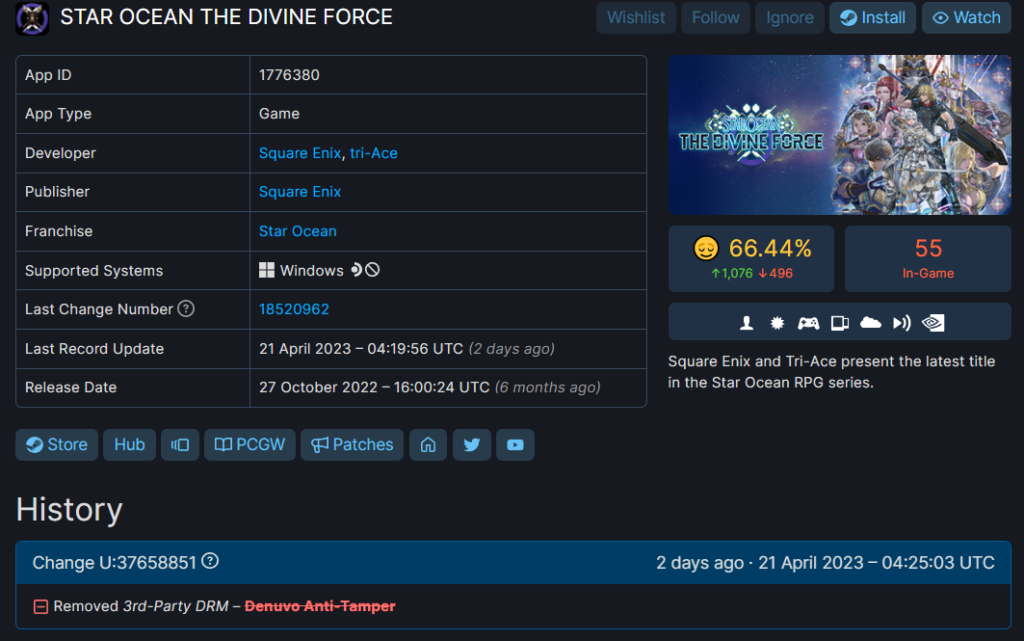Image resolution: width=1024 pixels, height=641 pixels.
Task: Open change number 18520962
Action: point(294,309)
